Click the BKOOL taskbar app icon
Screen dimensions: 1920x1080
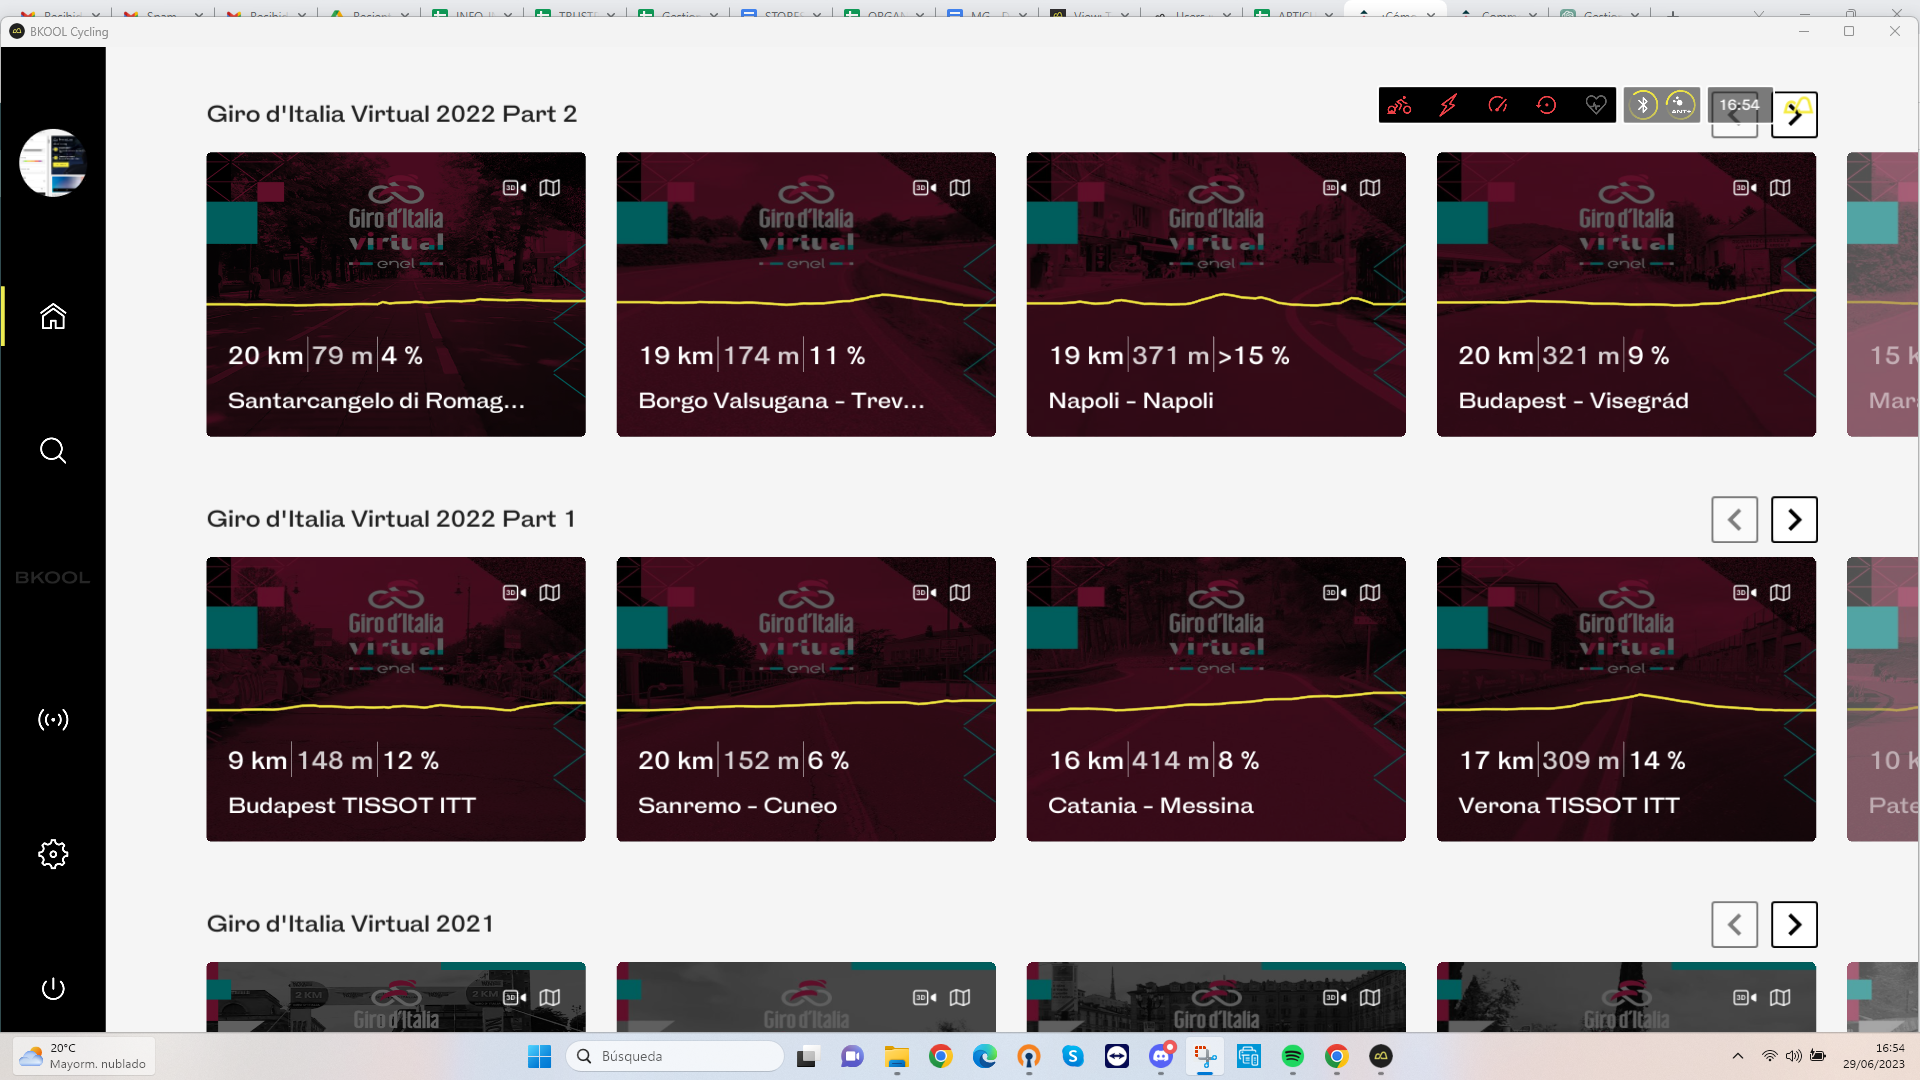point(1381,1056)
